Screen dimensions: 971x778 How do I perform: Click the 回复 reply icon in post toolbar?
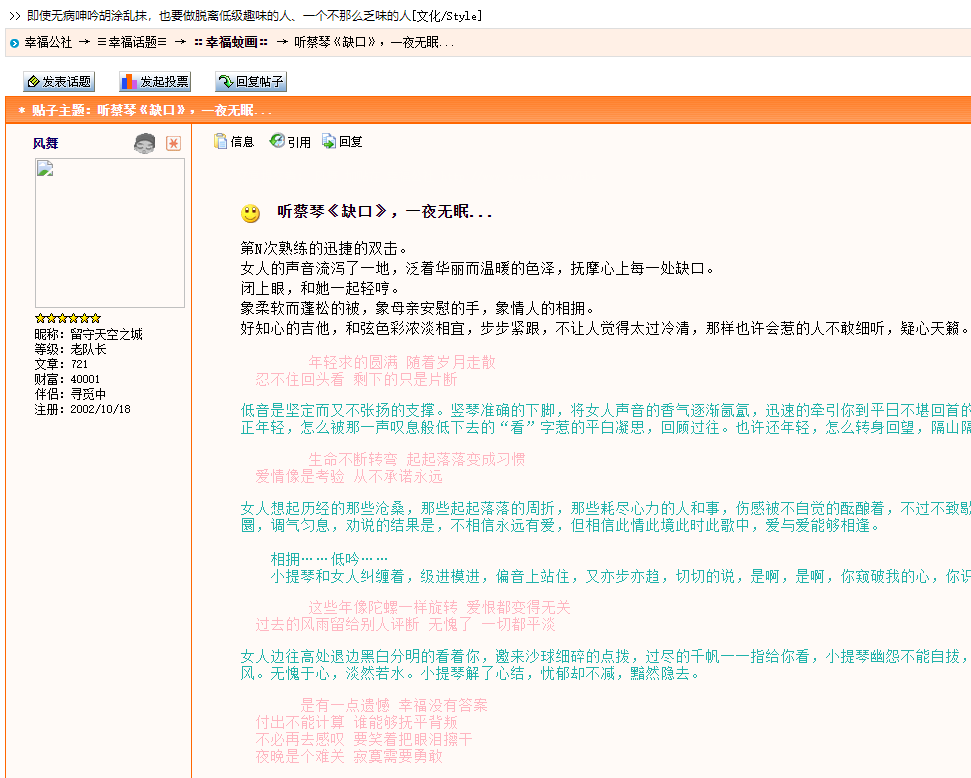tap(342, 142)
